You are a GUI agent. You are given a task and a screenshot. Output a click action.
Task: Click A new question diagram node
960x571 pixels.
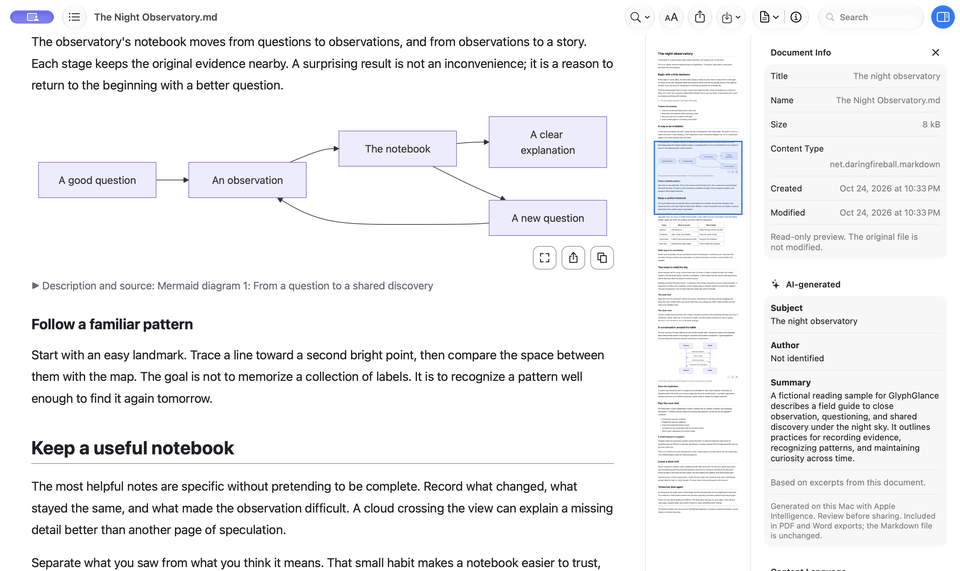[x=548, y=218]
